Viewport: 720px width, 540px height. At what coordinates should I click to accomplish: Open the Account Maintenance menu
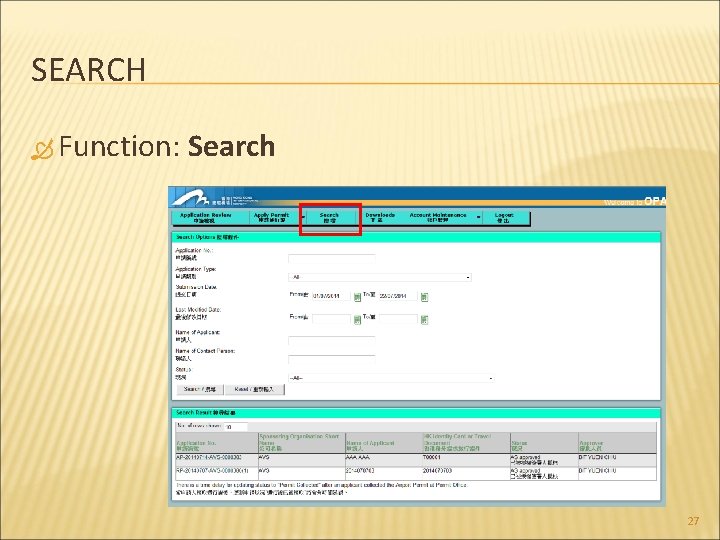[438, 218]
